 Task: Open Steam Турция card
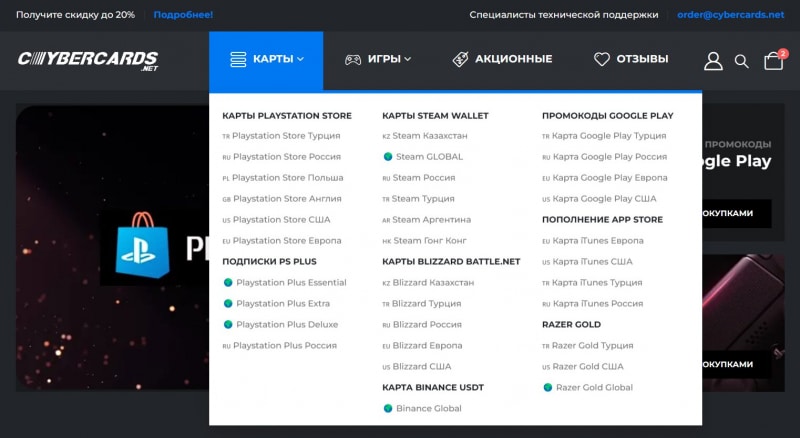[x=418, y=199]
